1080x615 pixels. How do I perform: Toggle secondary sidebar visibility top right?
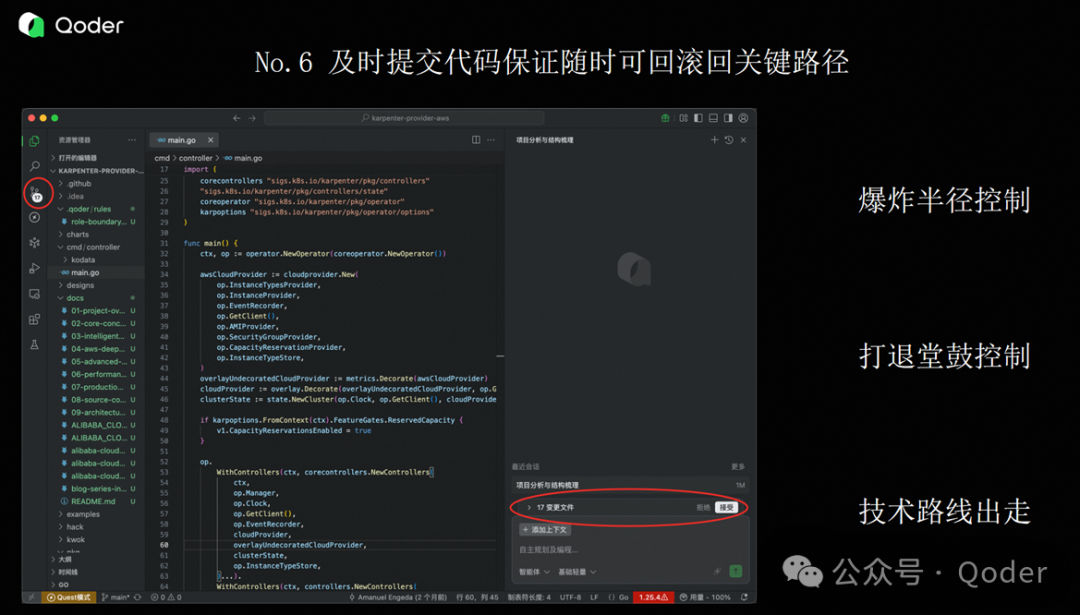point(728,118)
